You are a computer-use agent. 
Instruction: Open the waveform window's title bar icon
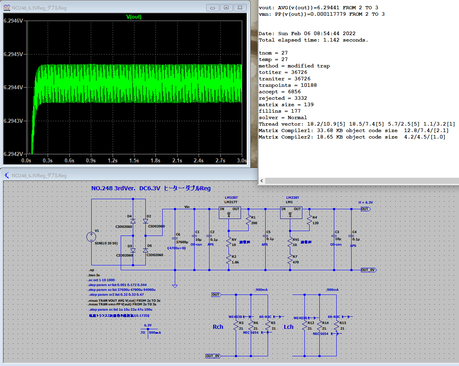click(x=7, y=8)
